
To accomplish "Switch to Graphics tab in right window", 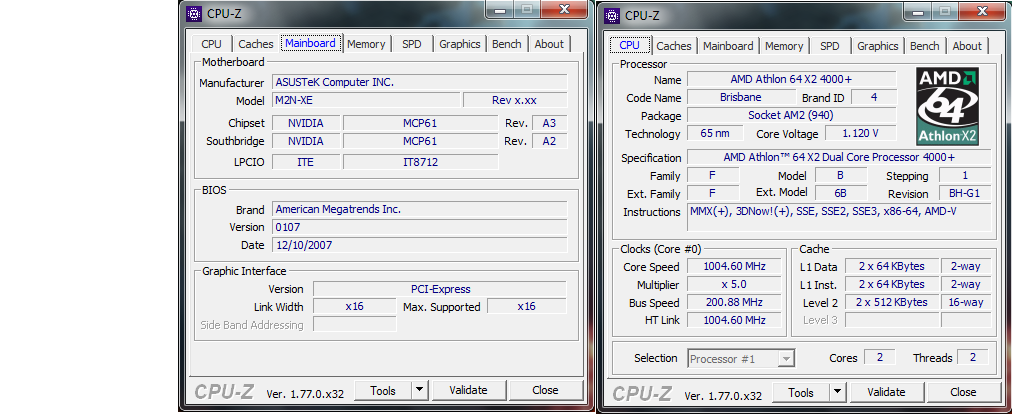I will (878, 46).
